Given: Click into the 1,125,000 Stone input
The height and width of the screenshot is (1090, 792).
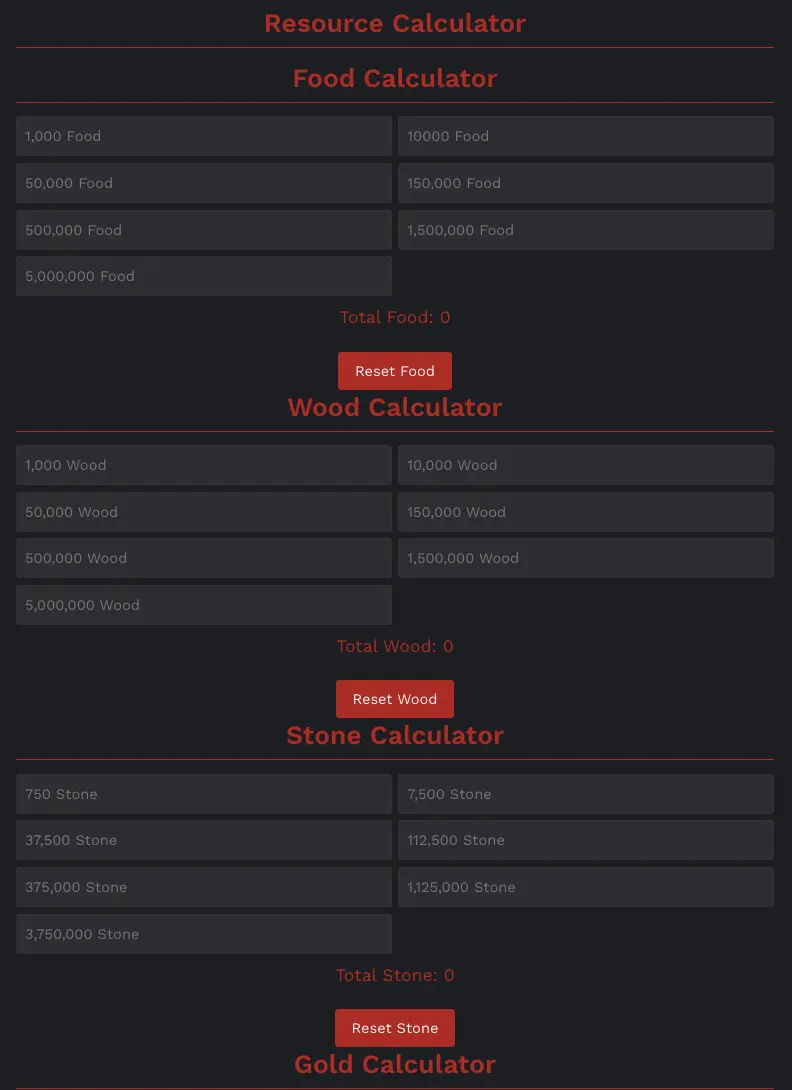Looking at the screenshot, I should [x=585, y=887].
